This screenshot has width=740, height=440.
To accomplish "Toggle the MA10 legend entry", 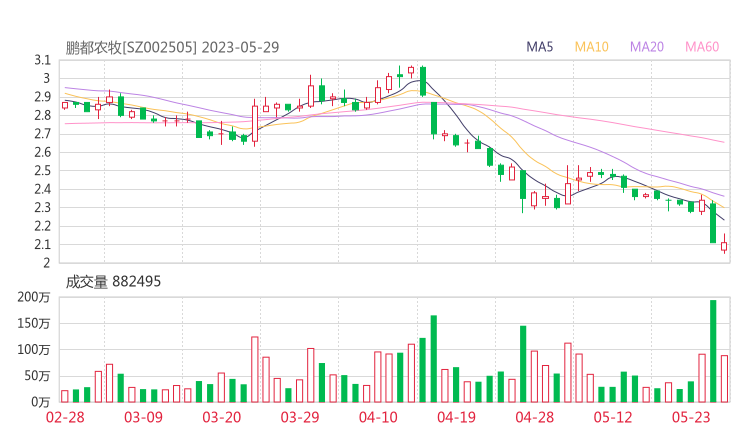I will [591, 47].
